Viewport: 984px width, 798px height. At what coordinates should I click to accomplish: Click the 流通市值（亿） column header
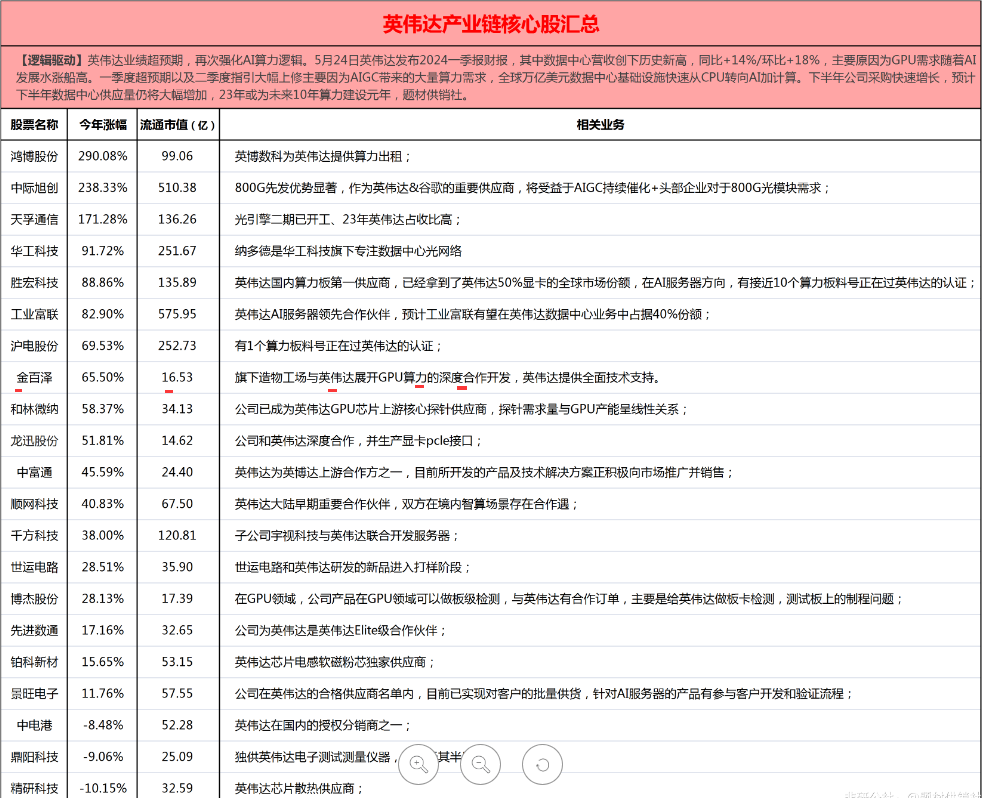[x=177, y=125]
